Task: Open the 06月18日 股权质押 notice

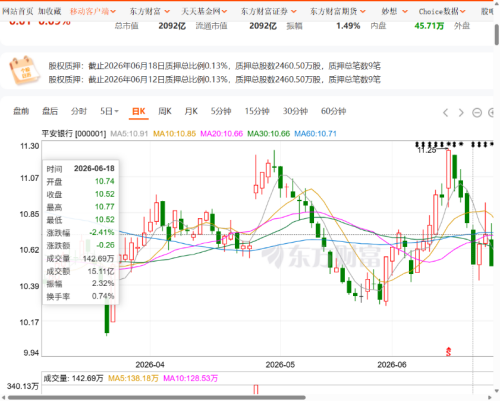Action: click(x=214, y=66)
